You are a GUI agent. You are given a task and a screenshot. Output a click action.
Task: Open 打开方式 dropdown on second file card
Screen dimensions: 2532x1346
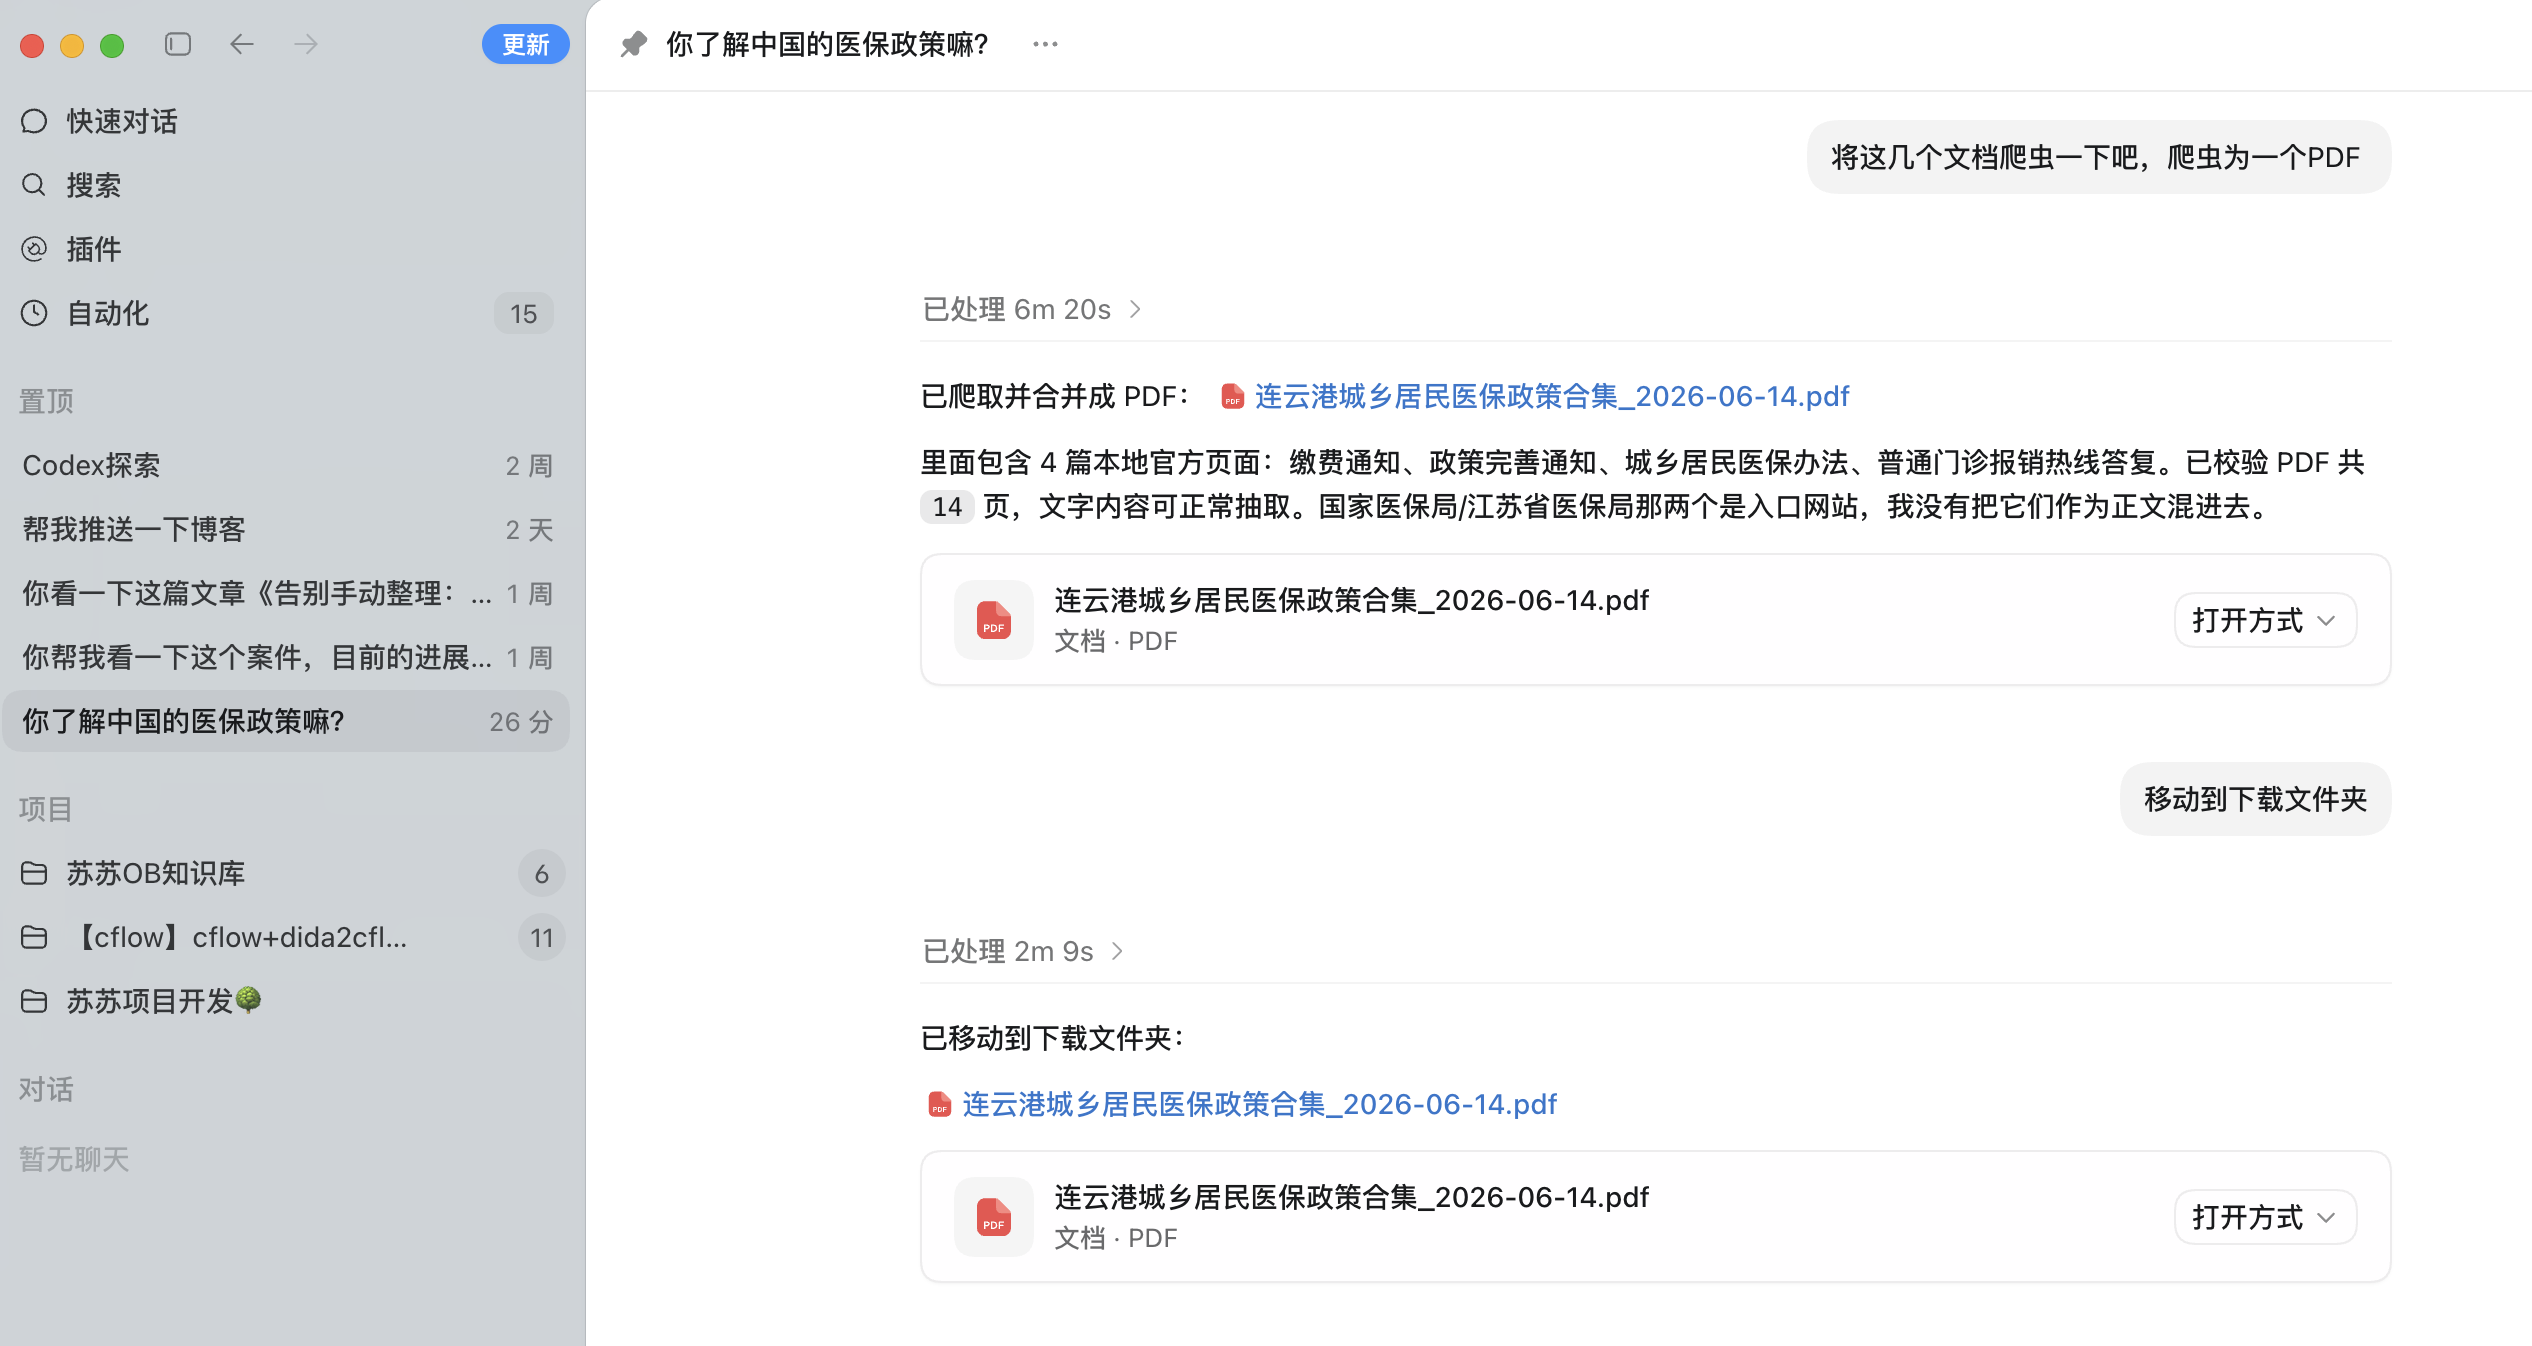pos(2265,1217)
